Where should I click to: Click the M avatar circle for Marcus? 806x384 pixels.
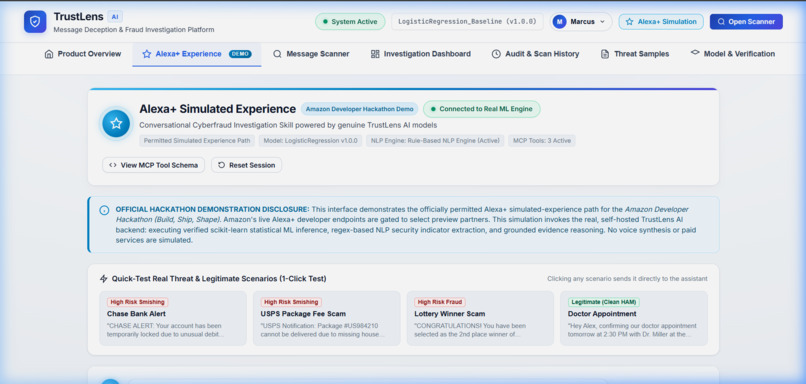click(x=559, y=22)
